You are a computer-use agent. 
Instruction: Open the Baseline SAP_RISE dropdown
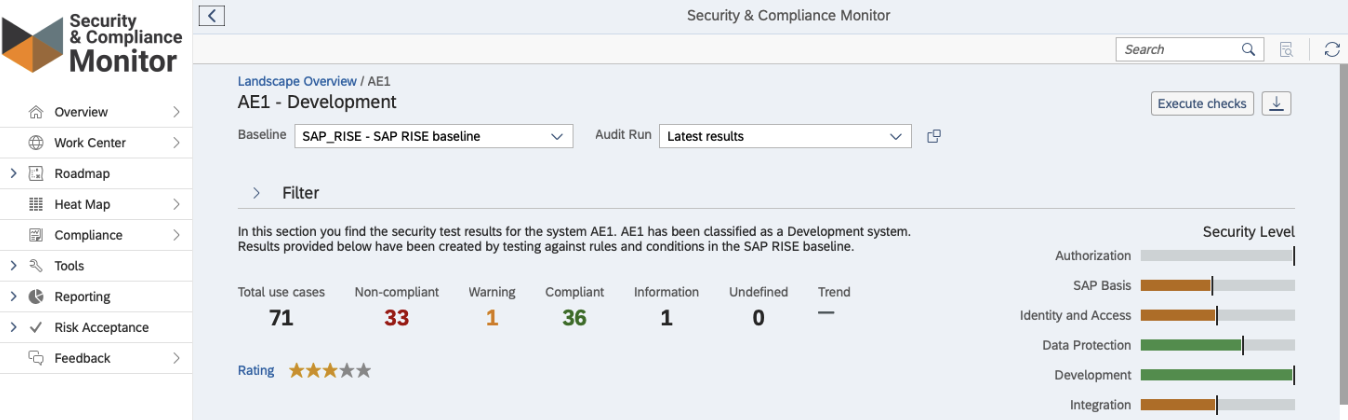(x=433, y=136)
